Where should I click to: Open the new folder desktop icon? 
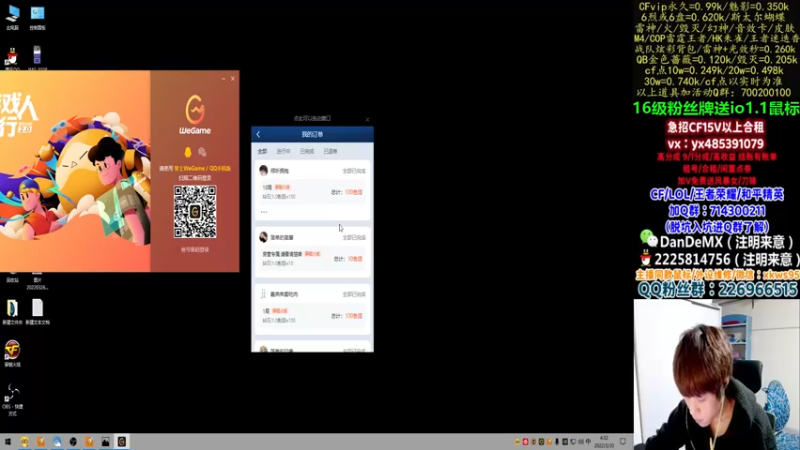pyautogui.click(x=12, y=312)
